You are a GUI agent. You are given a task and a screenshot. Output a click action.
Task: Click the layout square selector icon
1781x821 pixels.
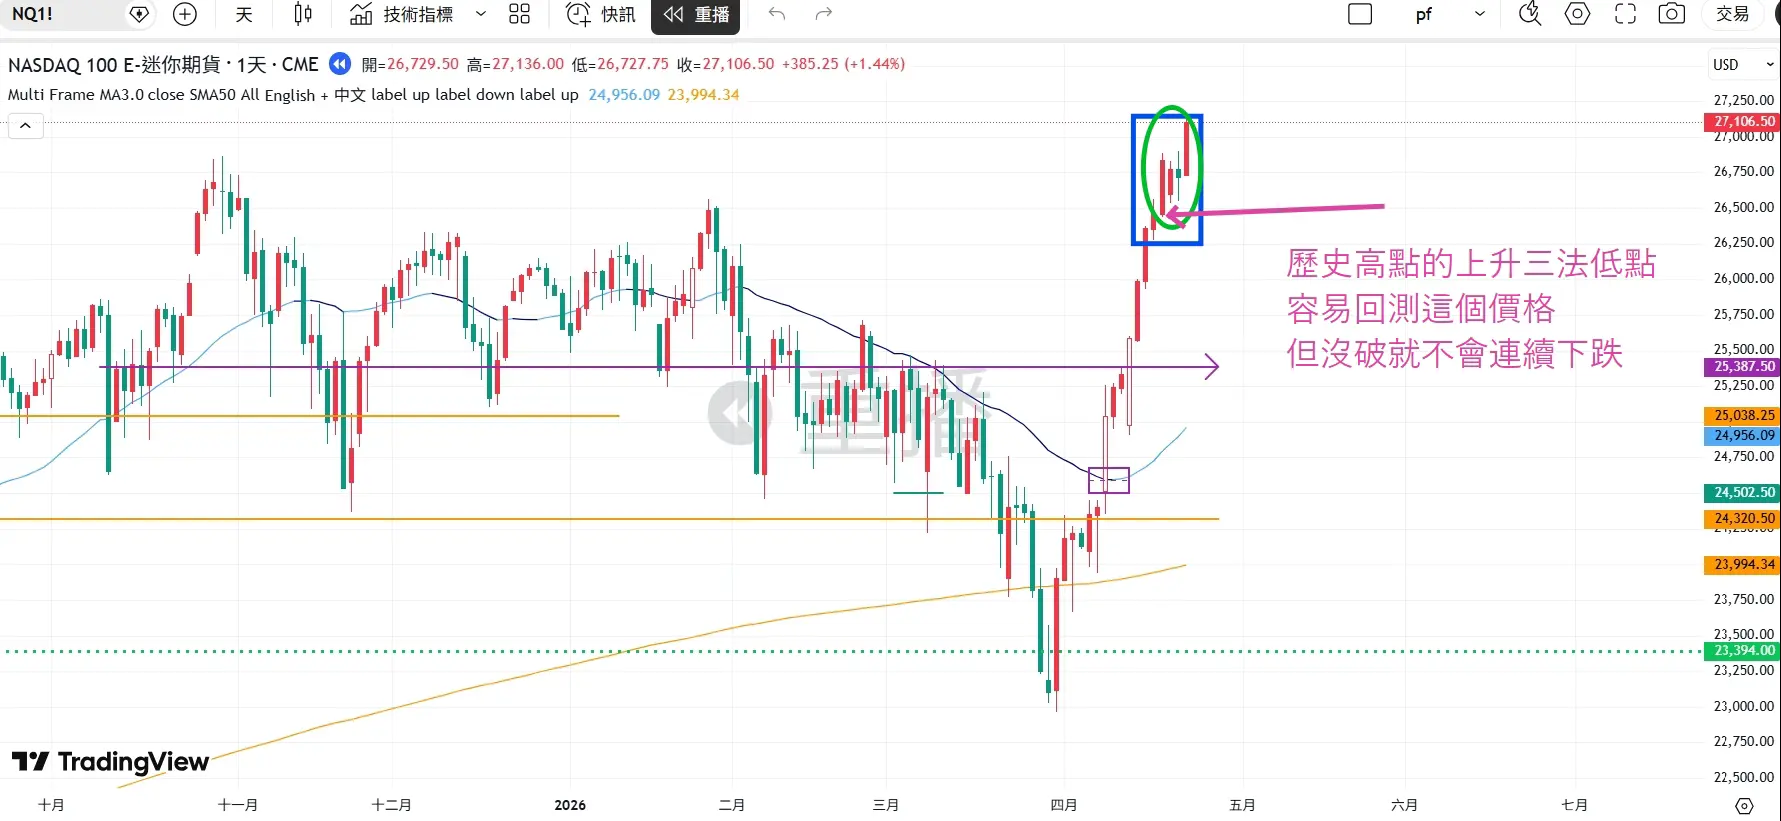coord(1360,14)
